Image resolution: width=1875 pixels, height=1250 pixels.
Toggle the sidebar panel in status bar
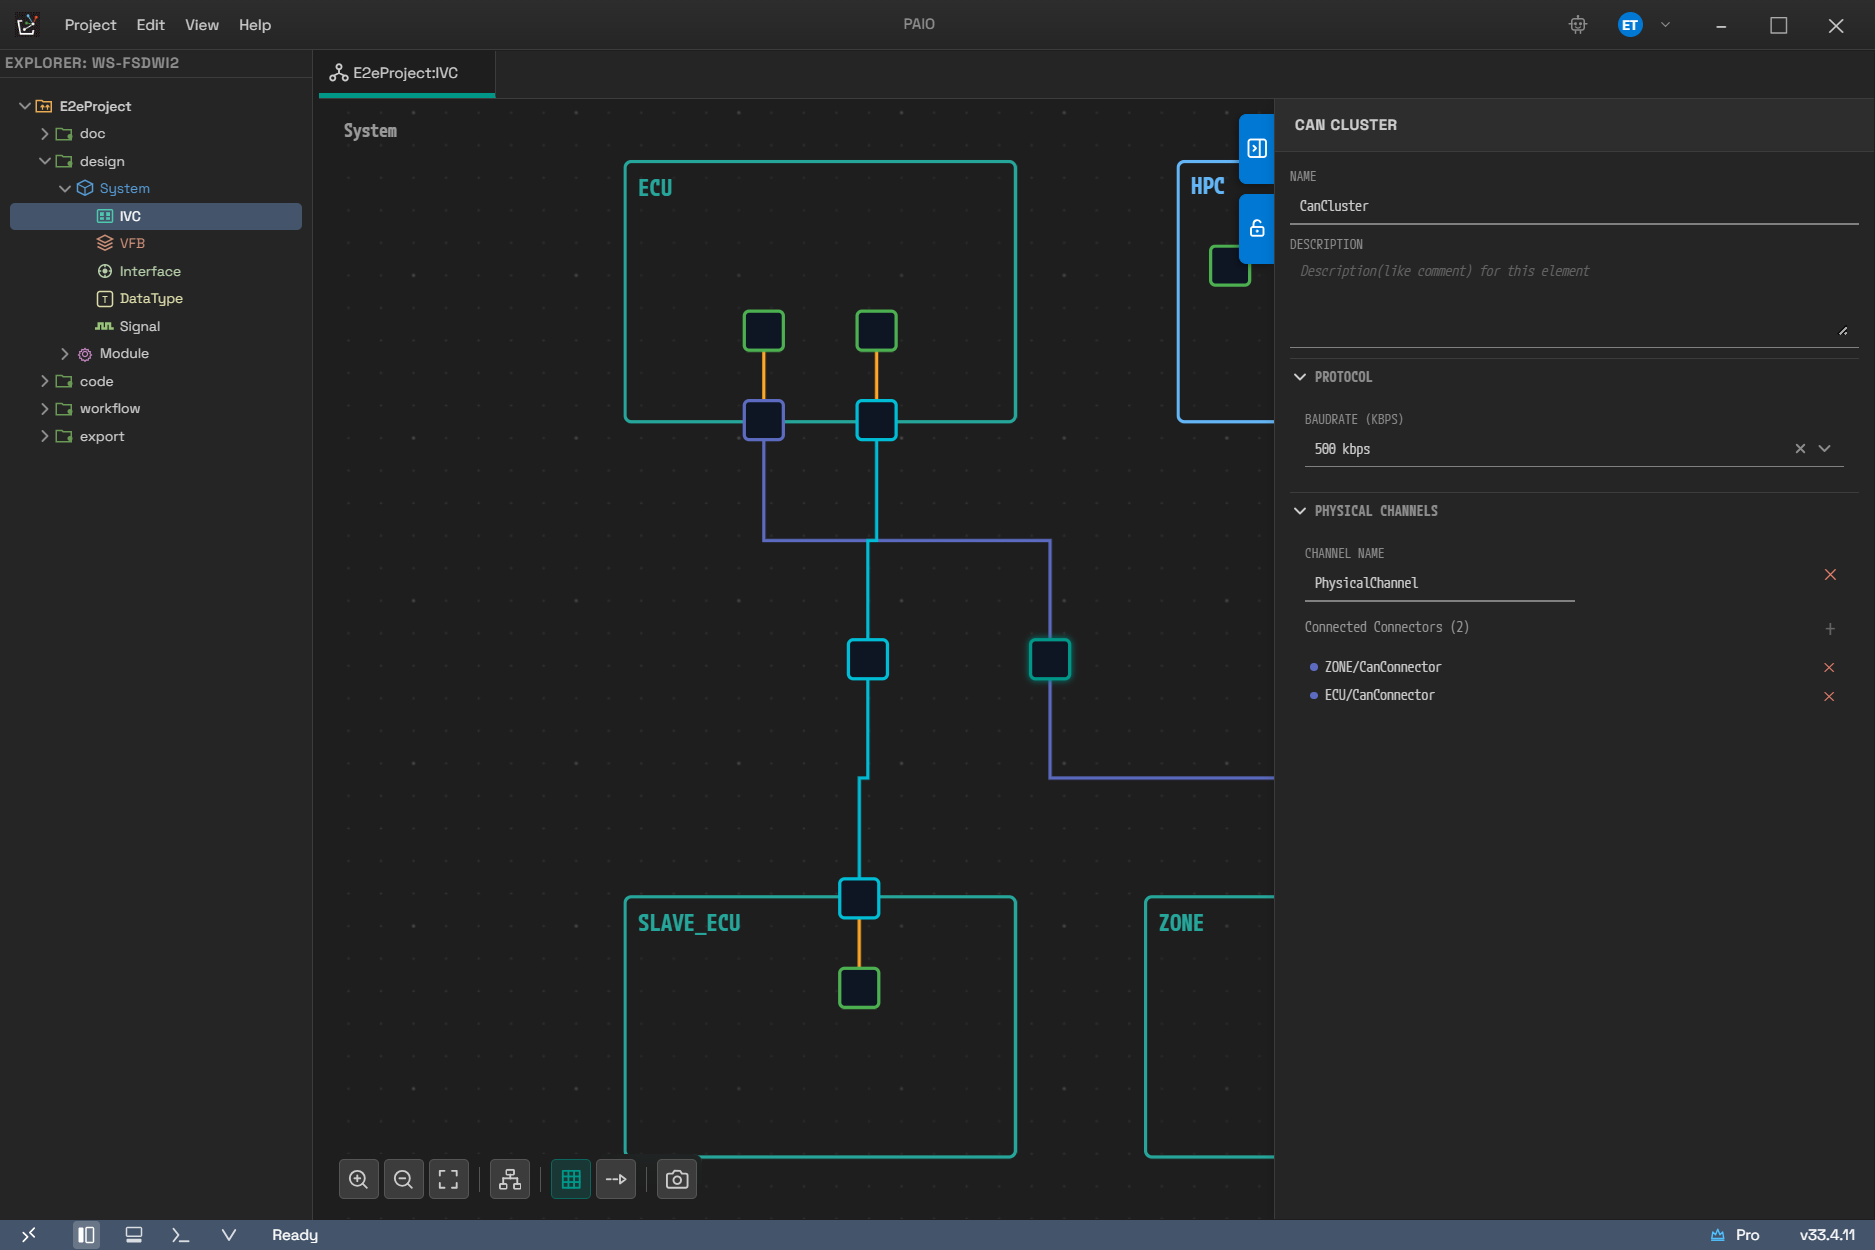[87, 1235]
